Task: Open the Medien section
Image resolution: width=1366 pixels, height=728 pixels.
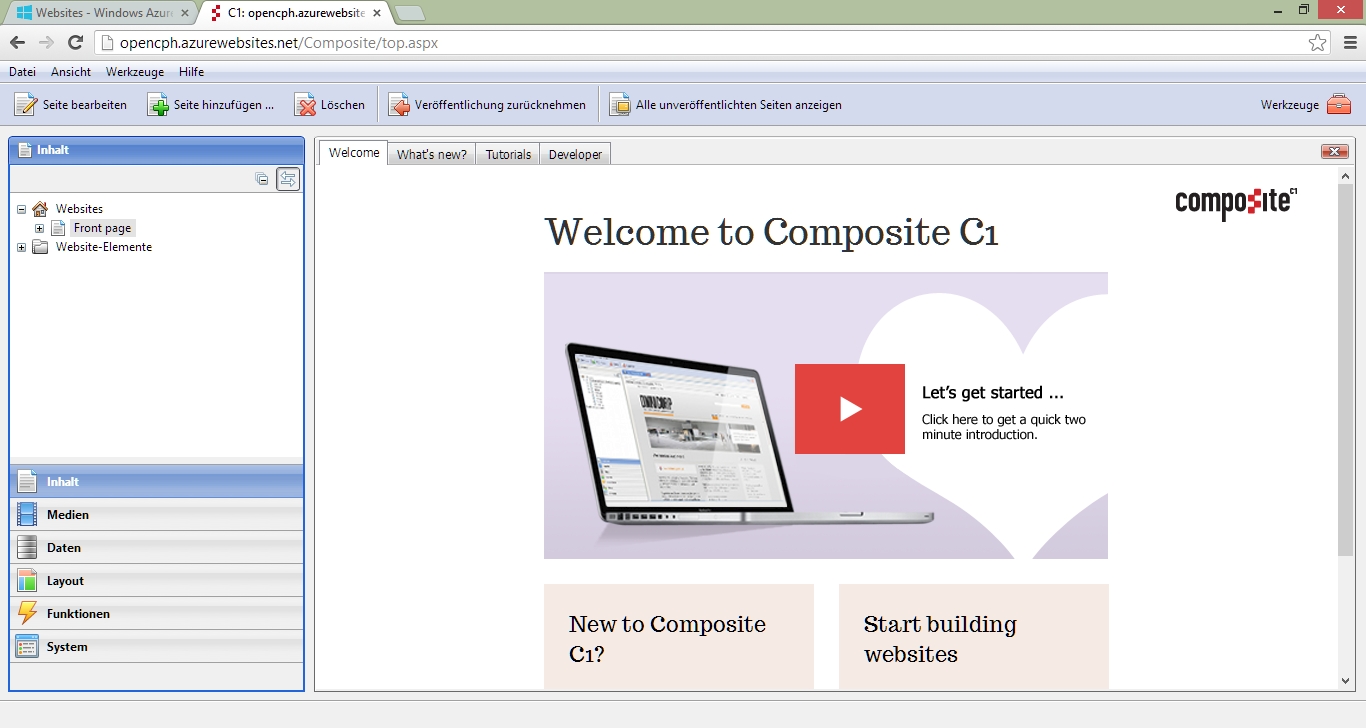Action: [x=68, y=515]
